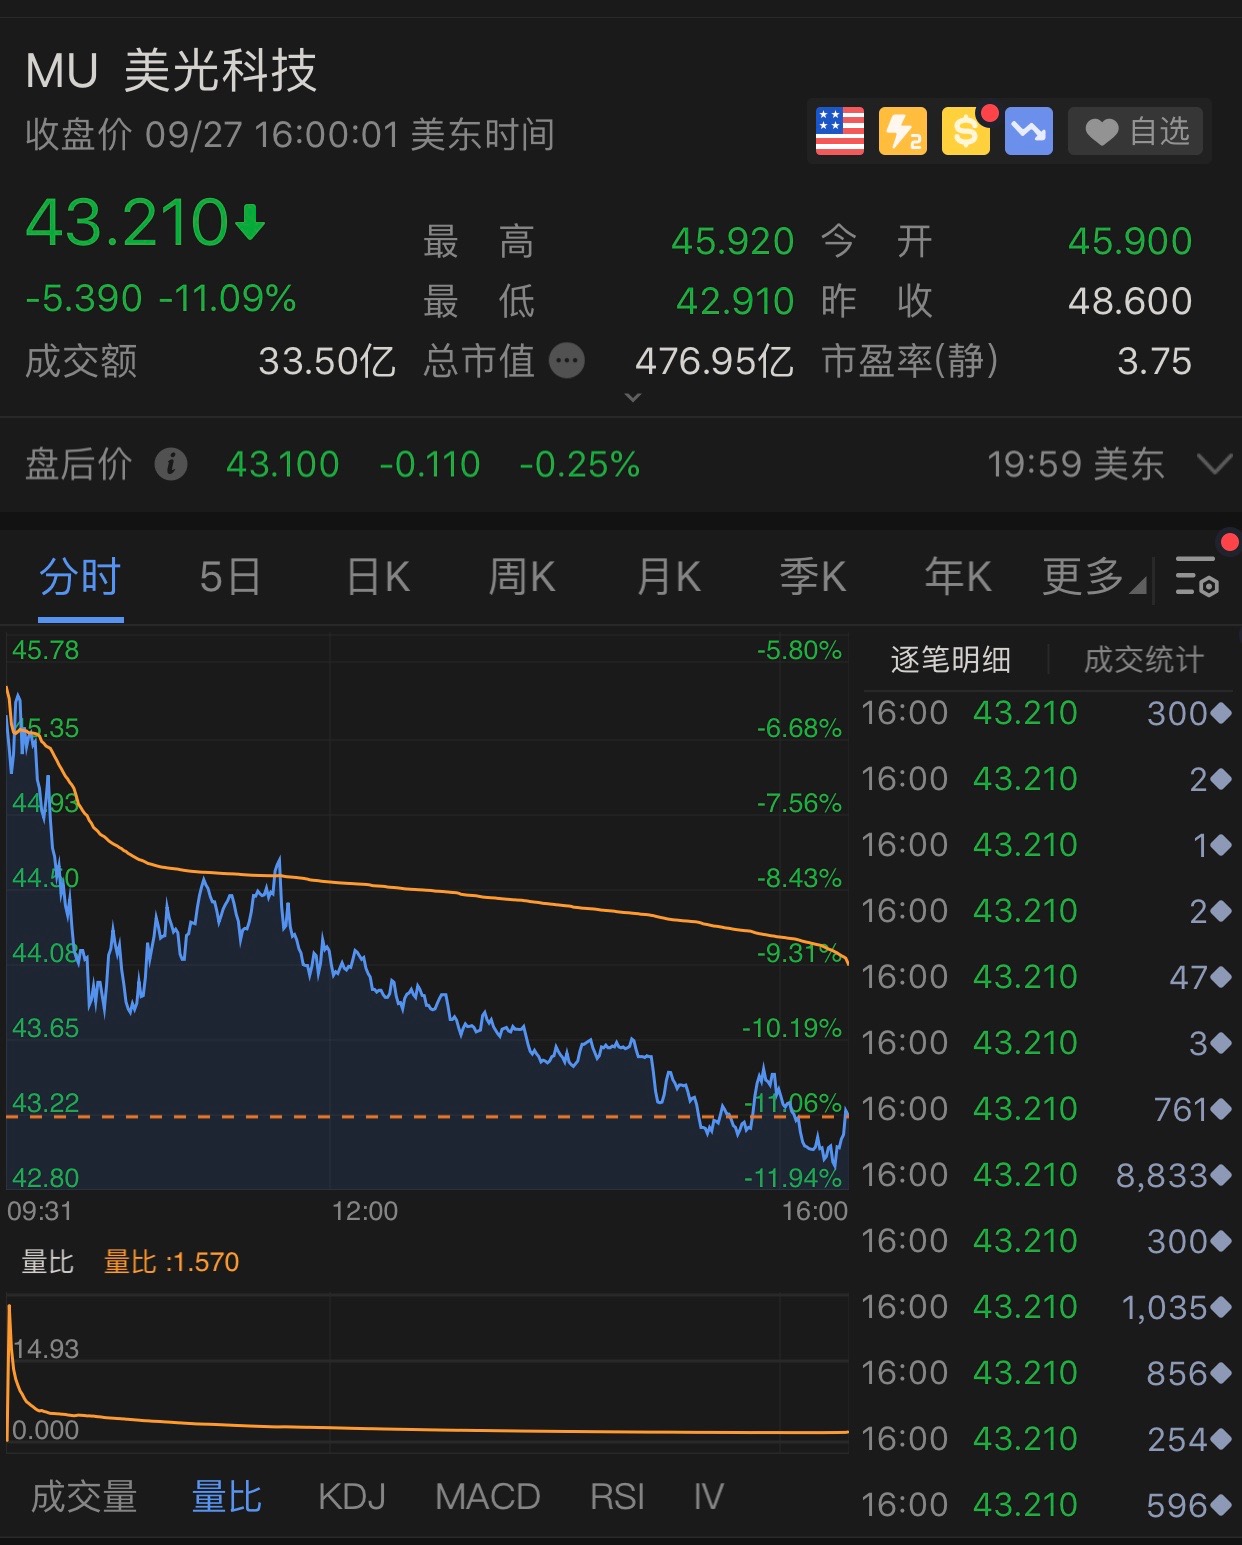Switch to the 日K chart tab
1242x1545 pixels.
pos(378,577)
